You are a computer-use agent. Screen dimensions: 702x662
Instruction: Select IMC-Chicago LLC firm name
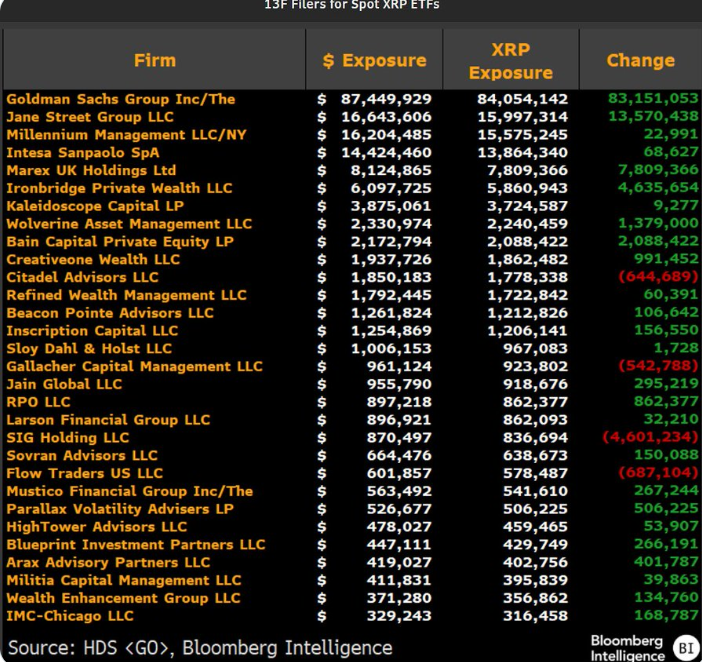point(70,616)
